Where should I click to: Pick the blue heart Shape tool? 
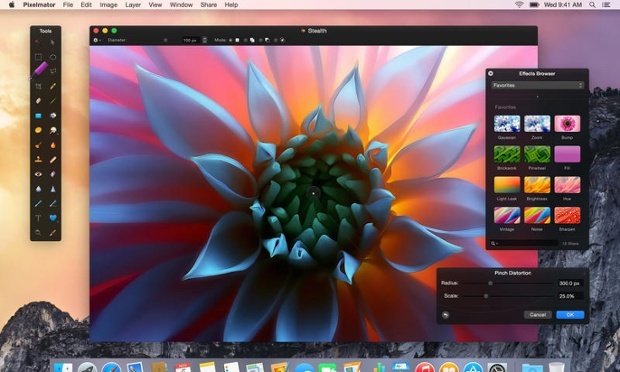pos(53,218)
